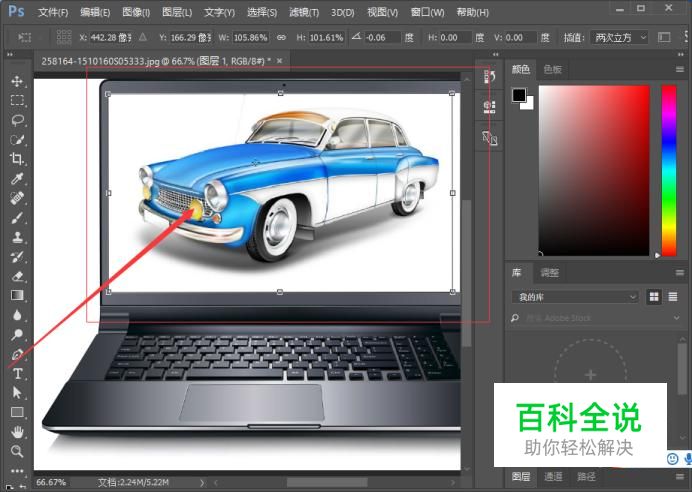Select the Crop tool
The image size is (692, 492).
(x=17, y=159)
